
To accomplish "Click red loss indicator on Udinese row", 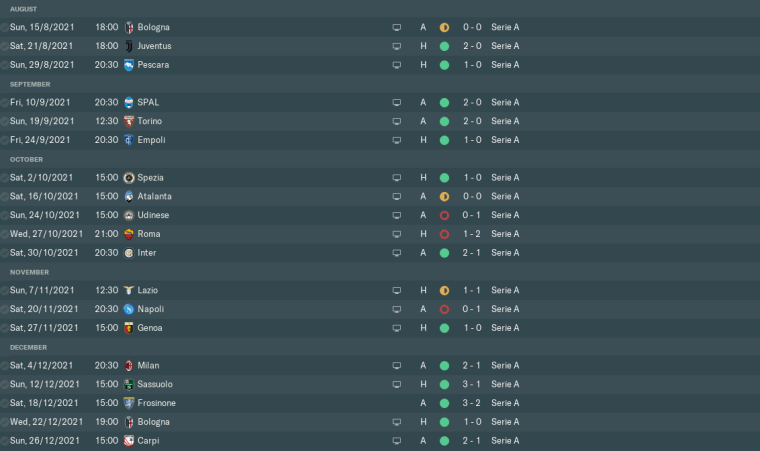I will click(x=444, y=215).
